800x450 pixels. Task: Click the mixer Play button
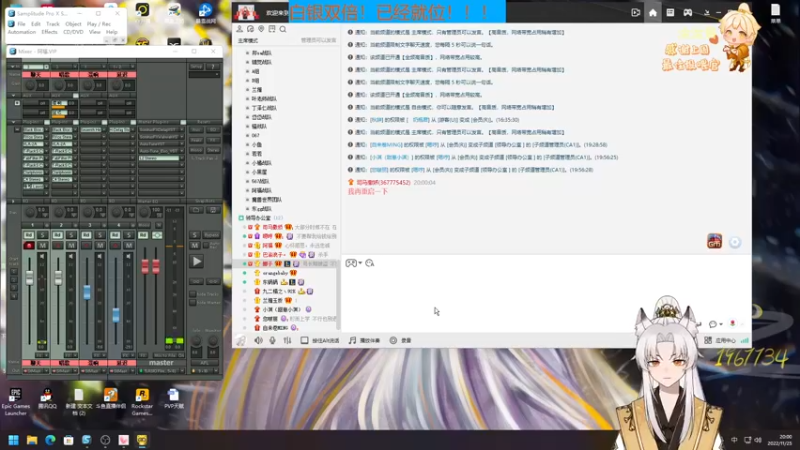pos(197,262)
